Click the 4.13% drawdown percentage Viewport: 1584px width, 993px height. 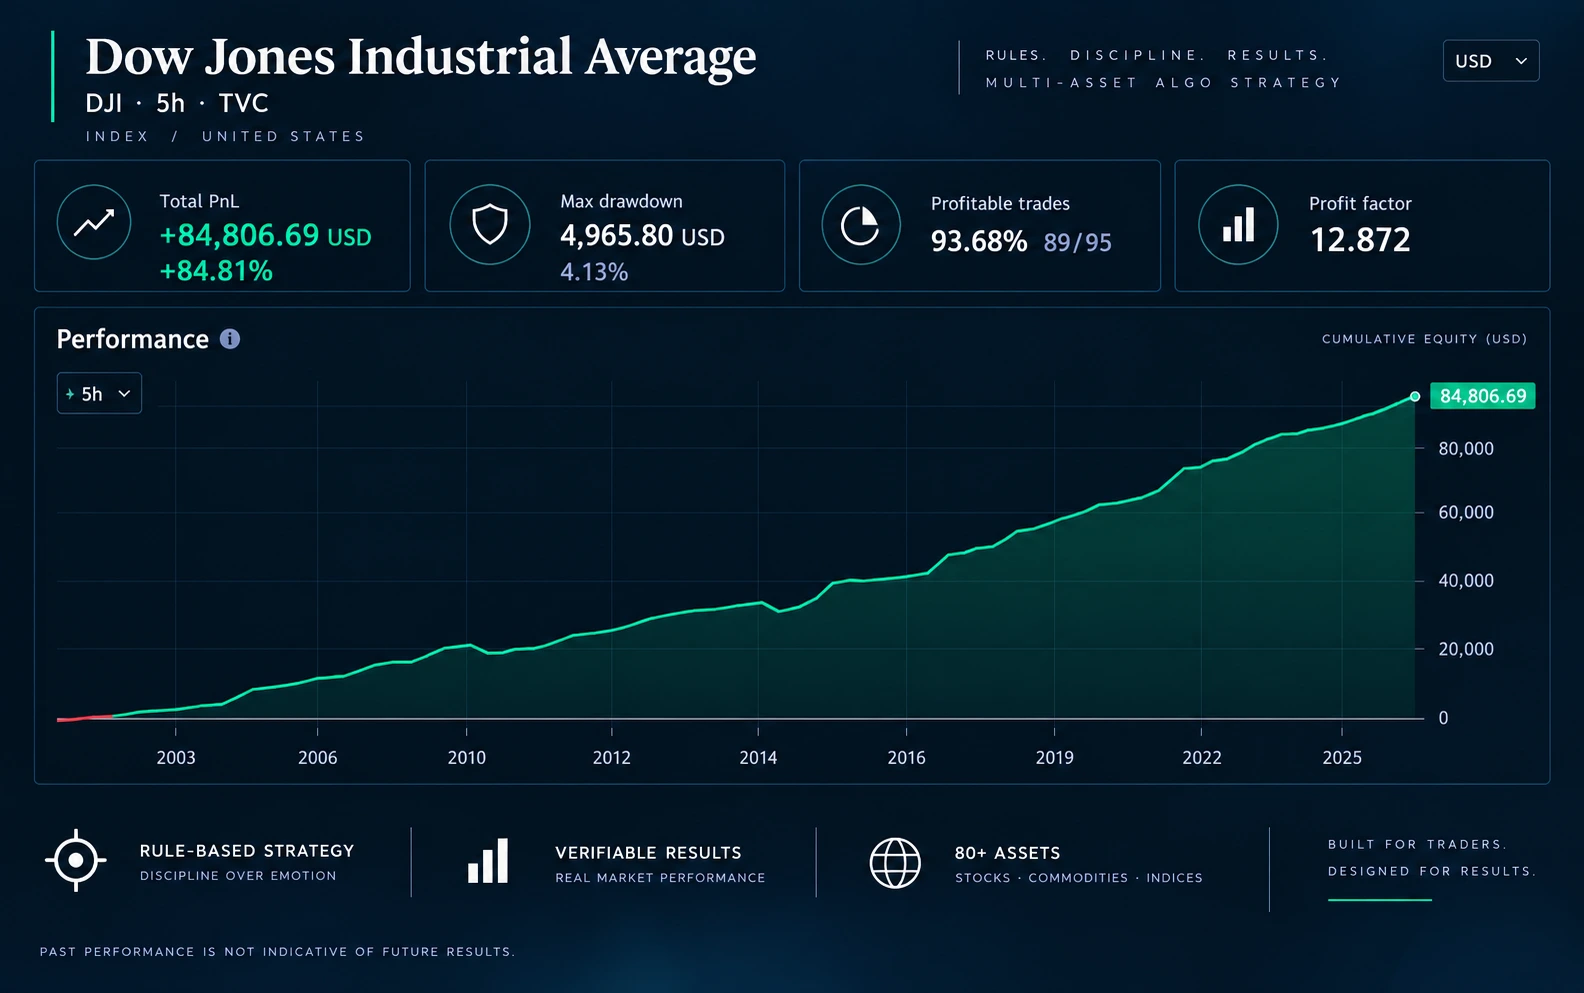[594, 272]
